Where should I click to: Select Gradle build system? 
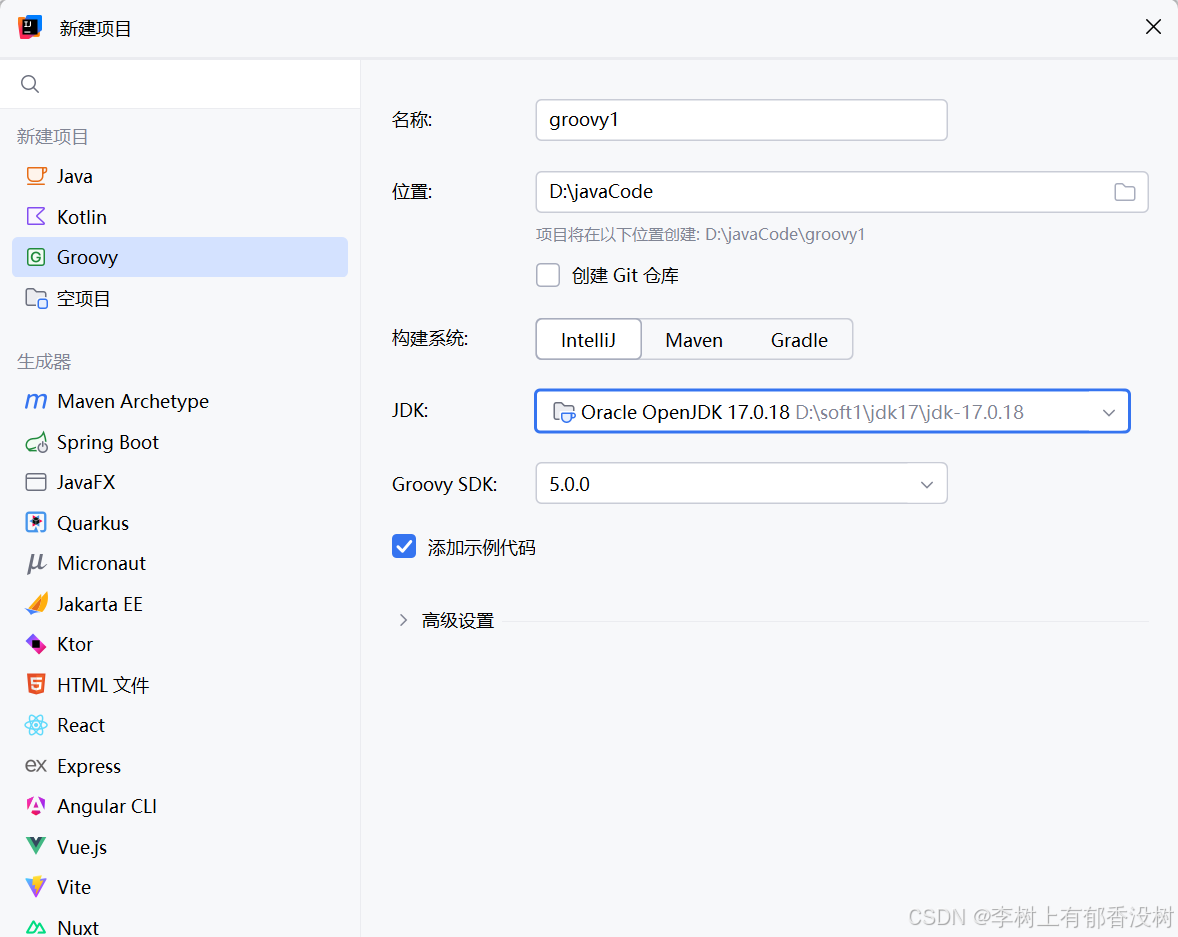click(x=799, y=340)
